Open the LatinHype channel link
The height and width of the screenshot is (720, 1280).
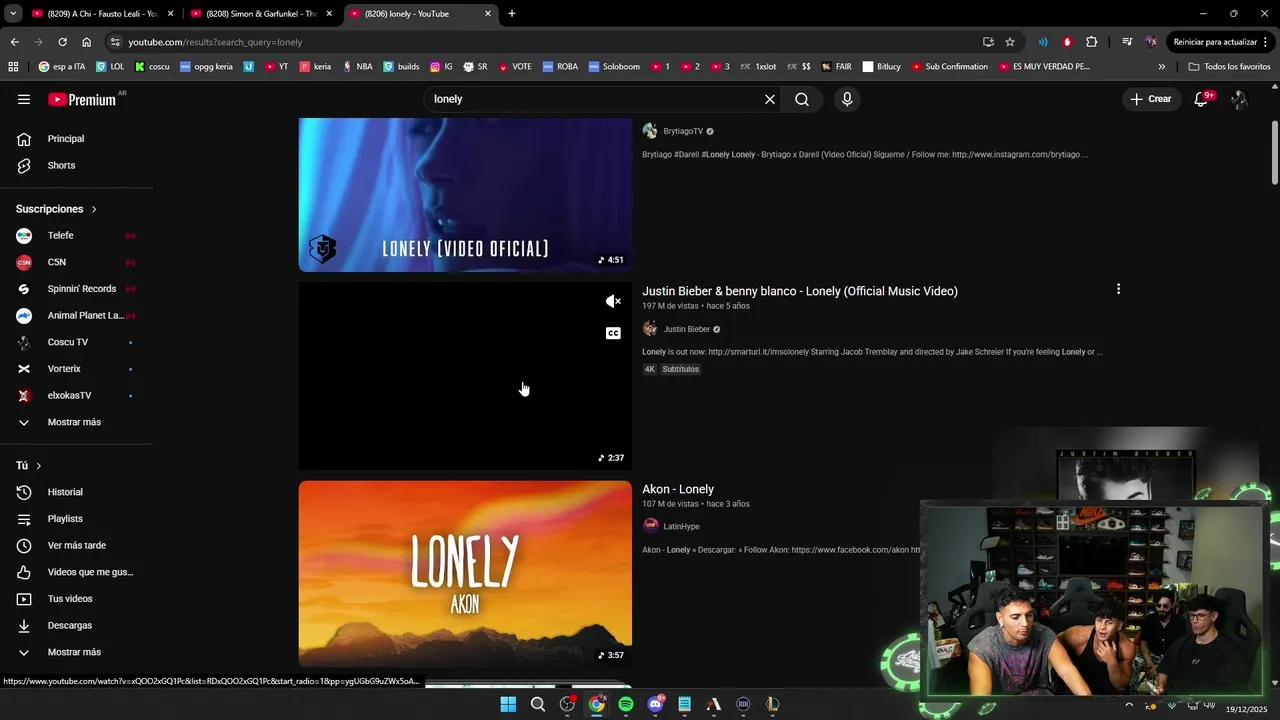tap(681, 526)
